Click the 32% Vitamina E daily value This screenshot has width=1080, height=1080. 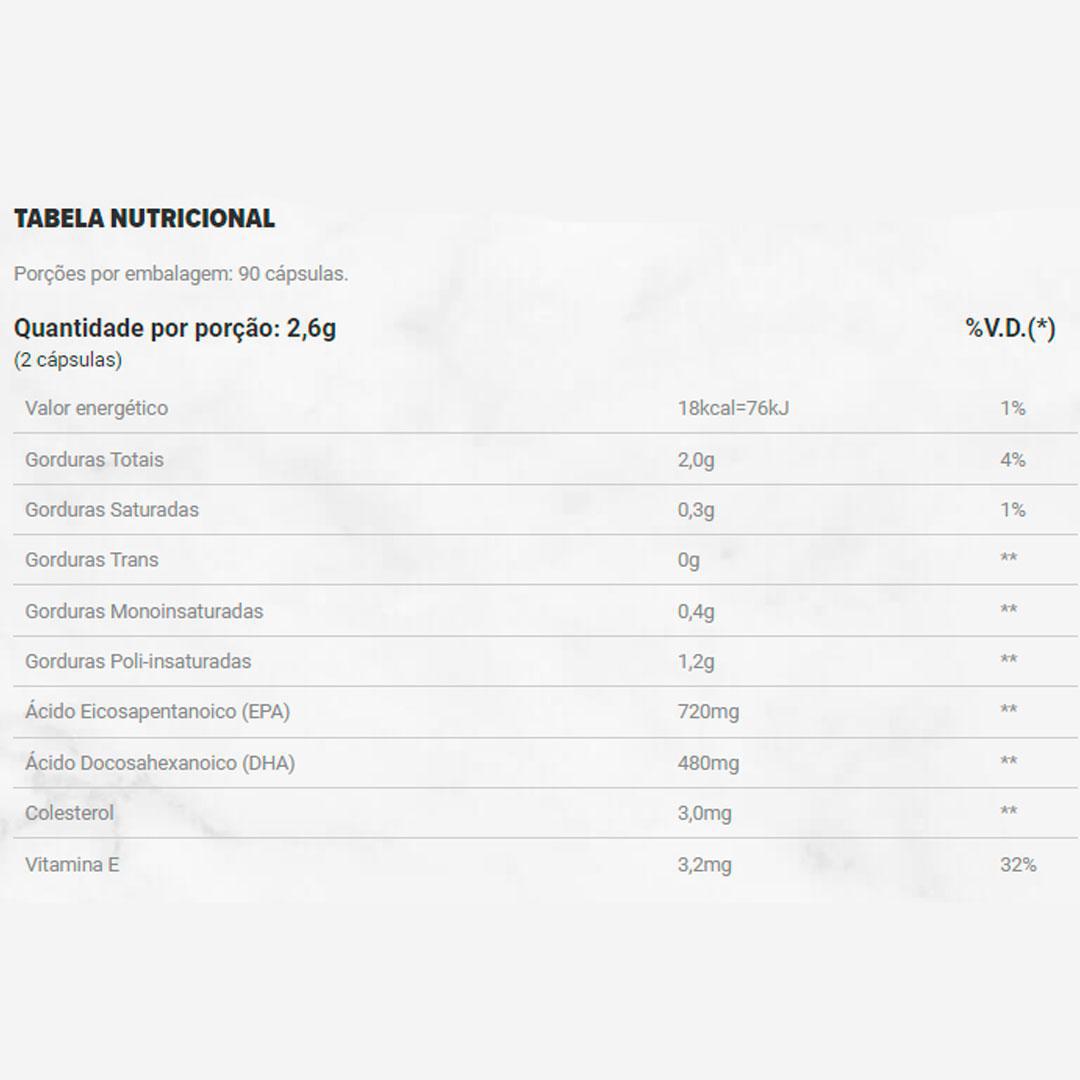point(1018,865)
